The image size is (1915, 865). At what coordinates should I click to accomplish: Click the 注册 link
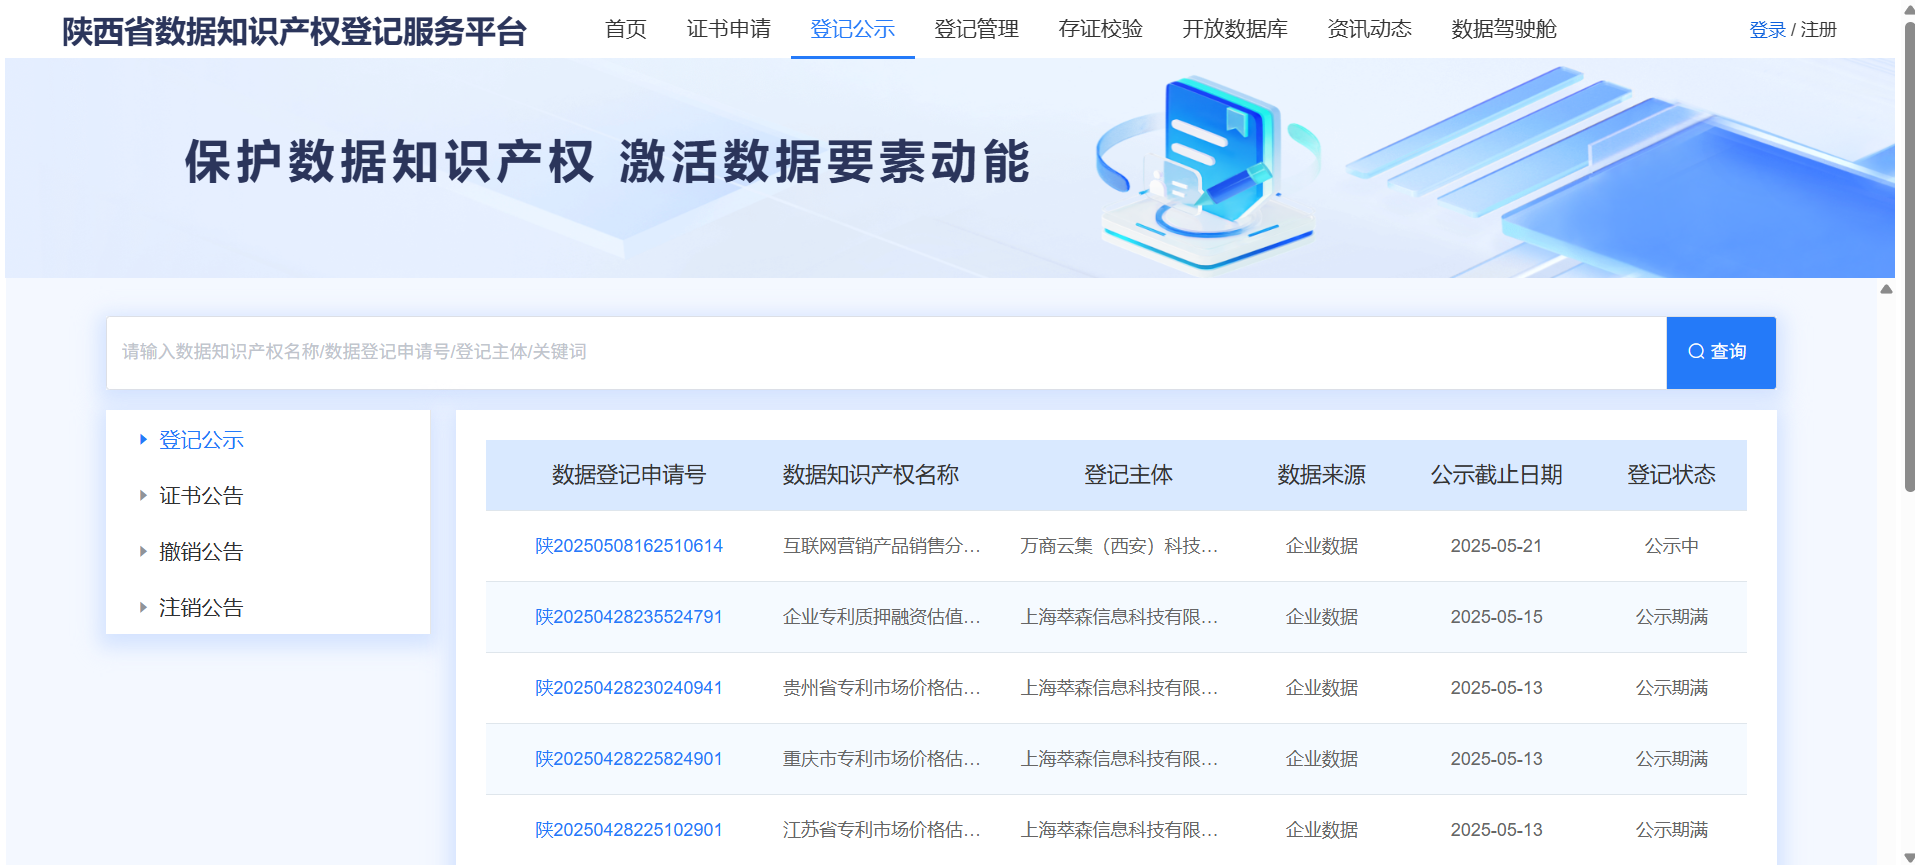coord(1819,30)
